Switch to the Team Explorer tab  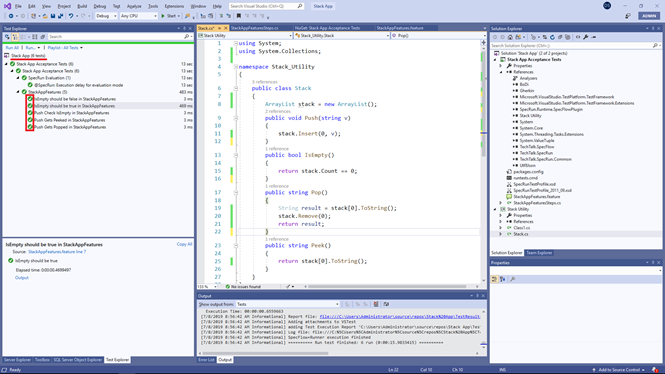(539, 253)
